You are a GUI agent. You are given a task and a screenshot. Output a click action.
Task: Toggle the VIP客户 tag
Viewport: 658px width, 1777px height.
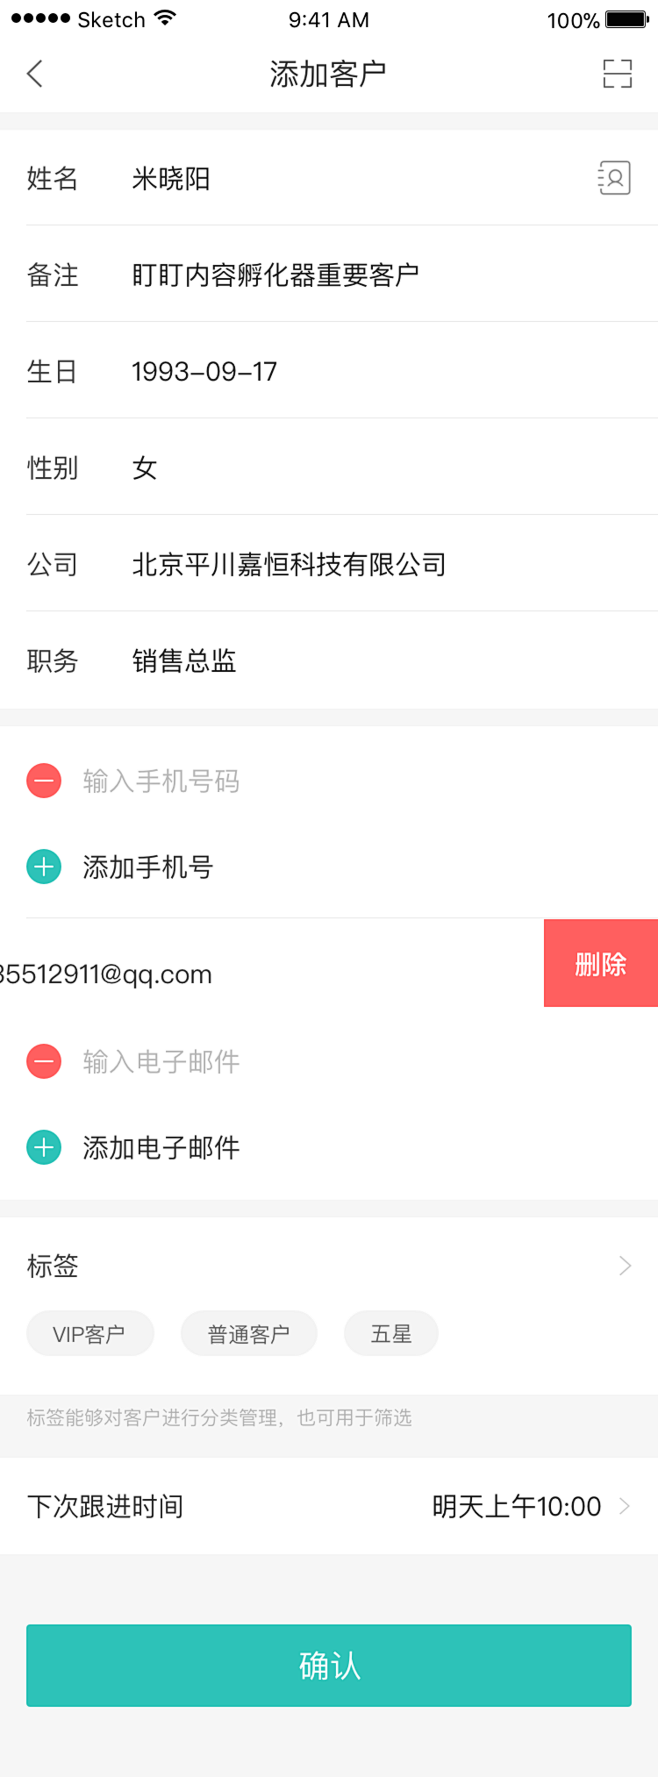(90, 1333)
